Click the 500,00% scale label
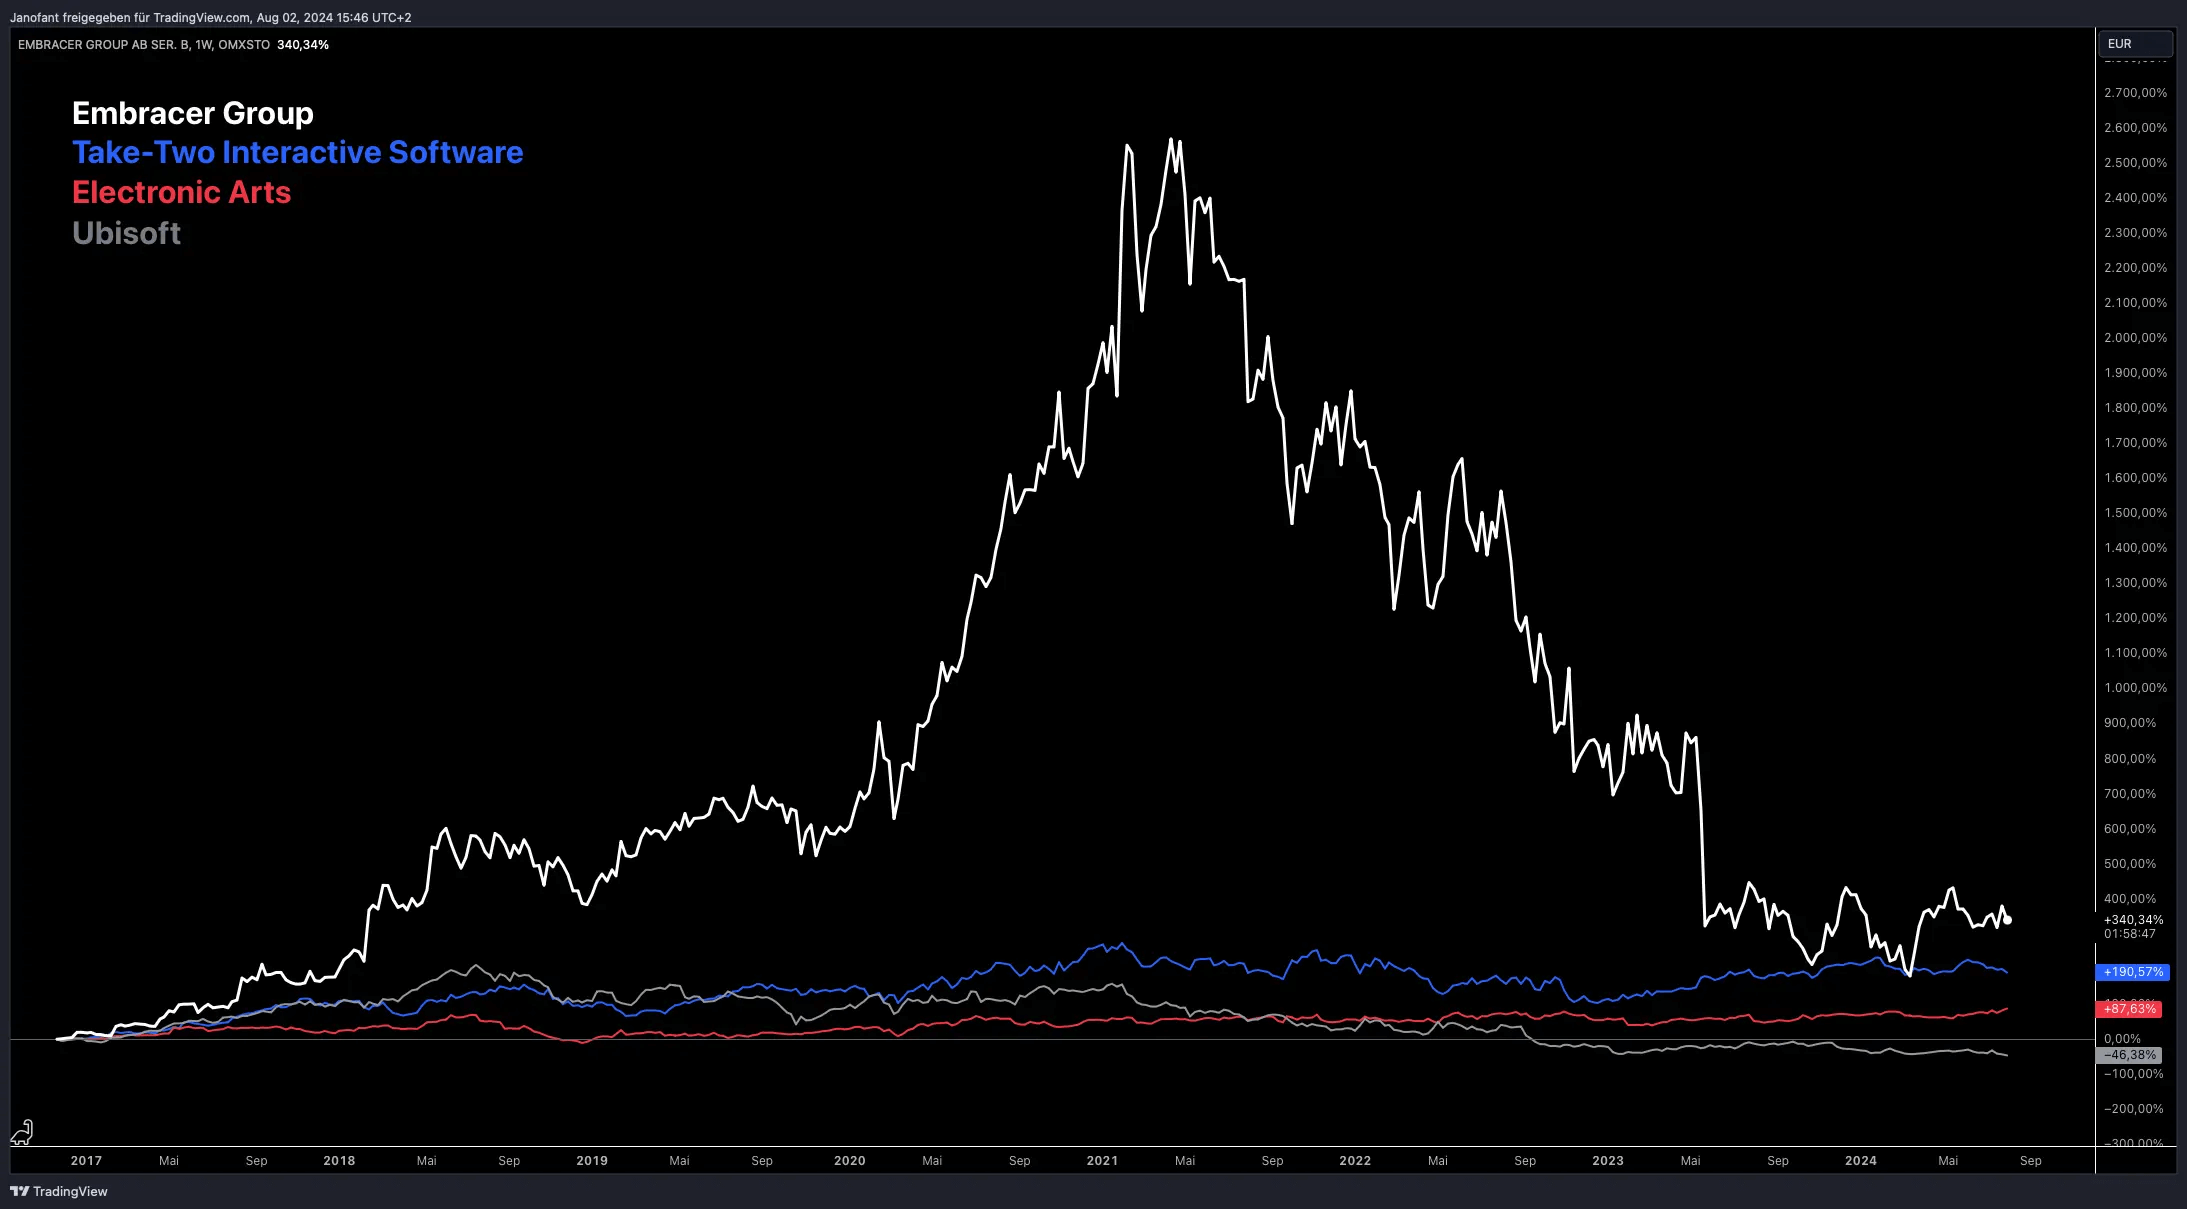2187x1209 pixels. click(2130, 864)
